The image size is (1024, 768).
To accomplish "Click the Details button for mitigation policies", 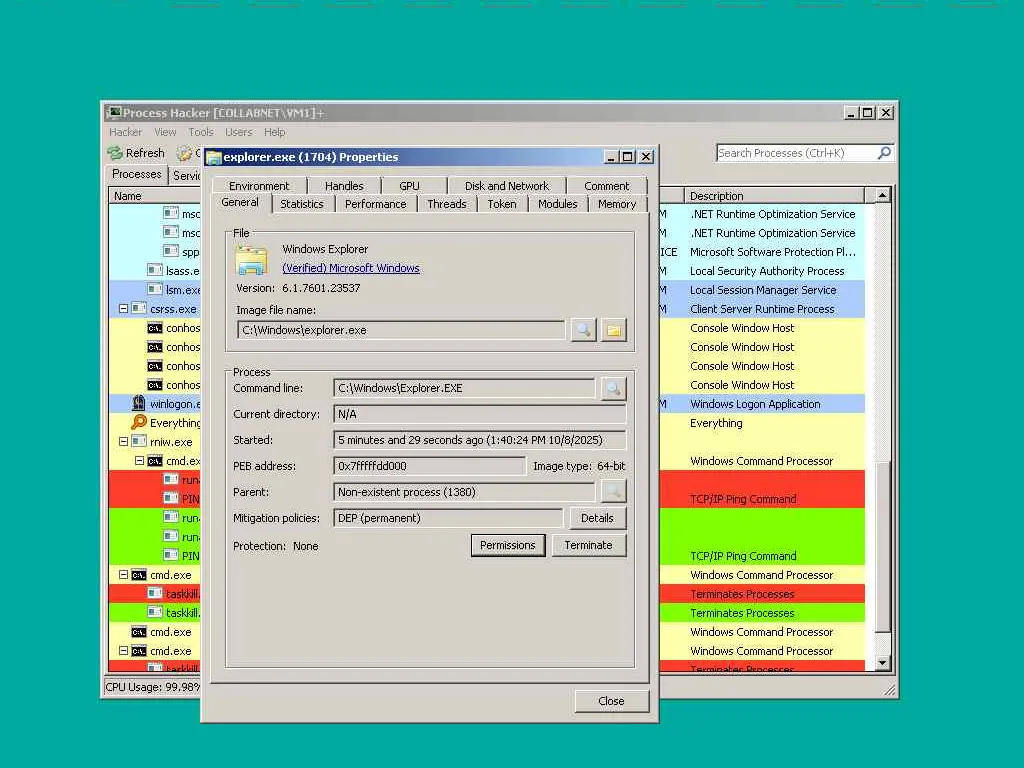I will point(597,518).
